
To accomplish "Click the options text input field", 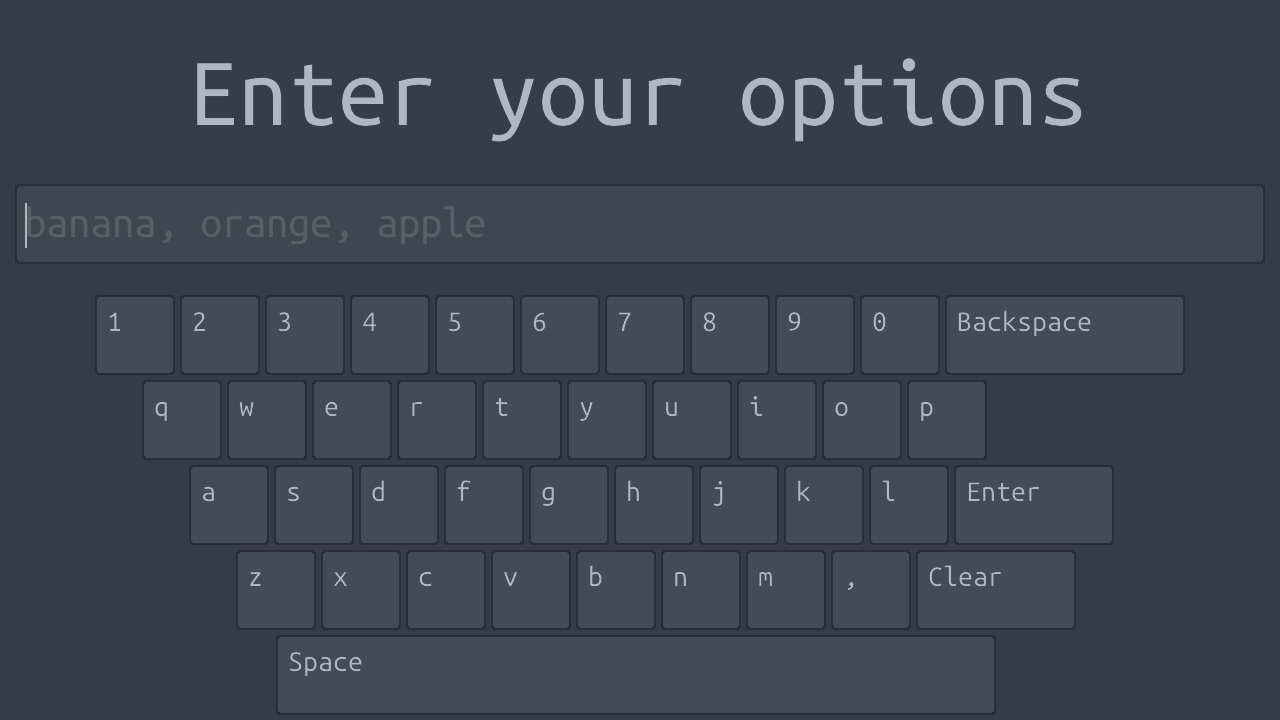I will click(x=640, y=224).
